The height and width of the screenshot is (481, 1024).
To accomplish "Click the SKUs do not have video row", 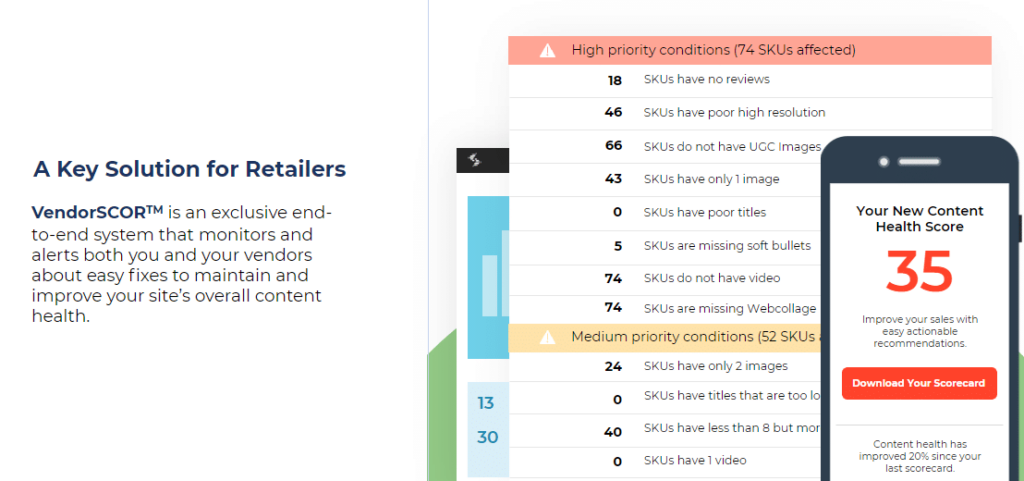I will [665, 279].
